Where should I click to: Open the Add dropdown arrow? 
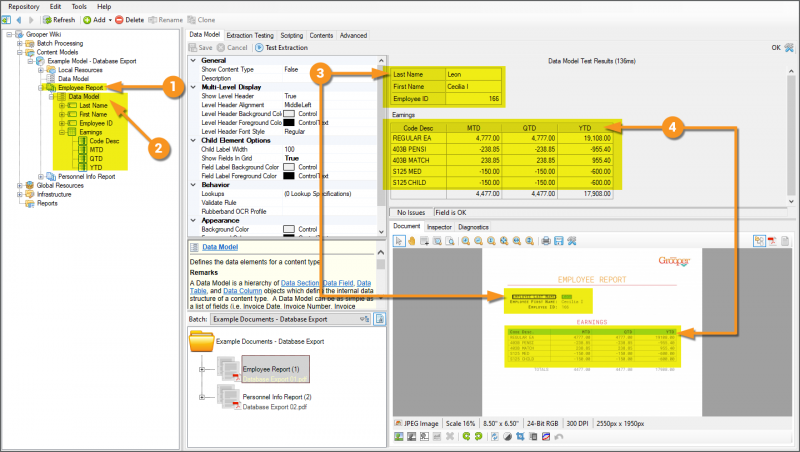[x=108, y=19]
